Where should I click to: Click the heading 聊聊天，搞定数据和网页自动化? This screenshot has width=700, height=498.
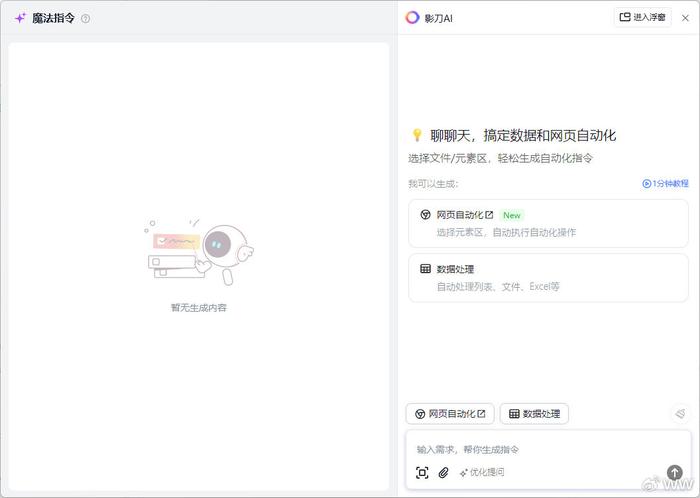point(523,135)
